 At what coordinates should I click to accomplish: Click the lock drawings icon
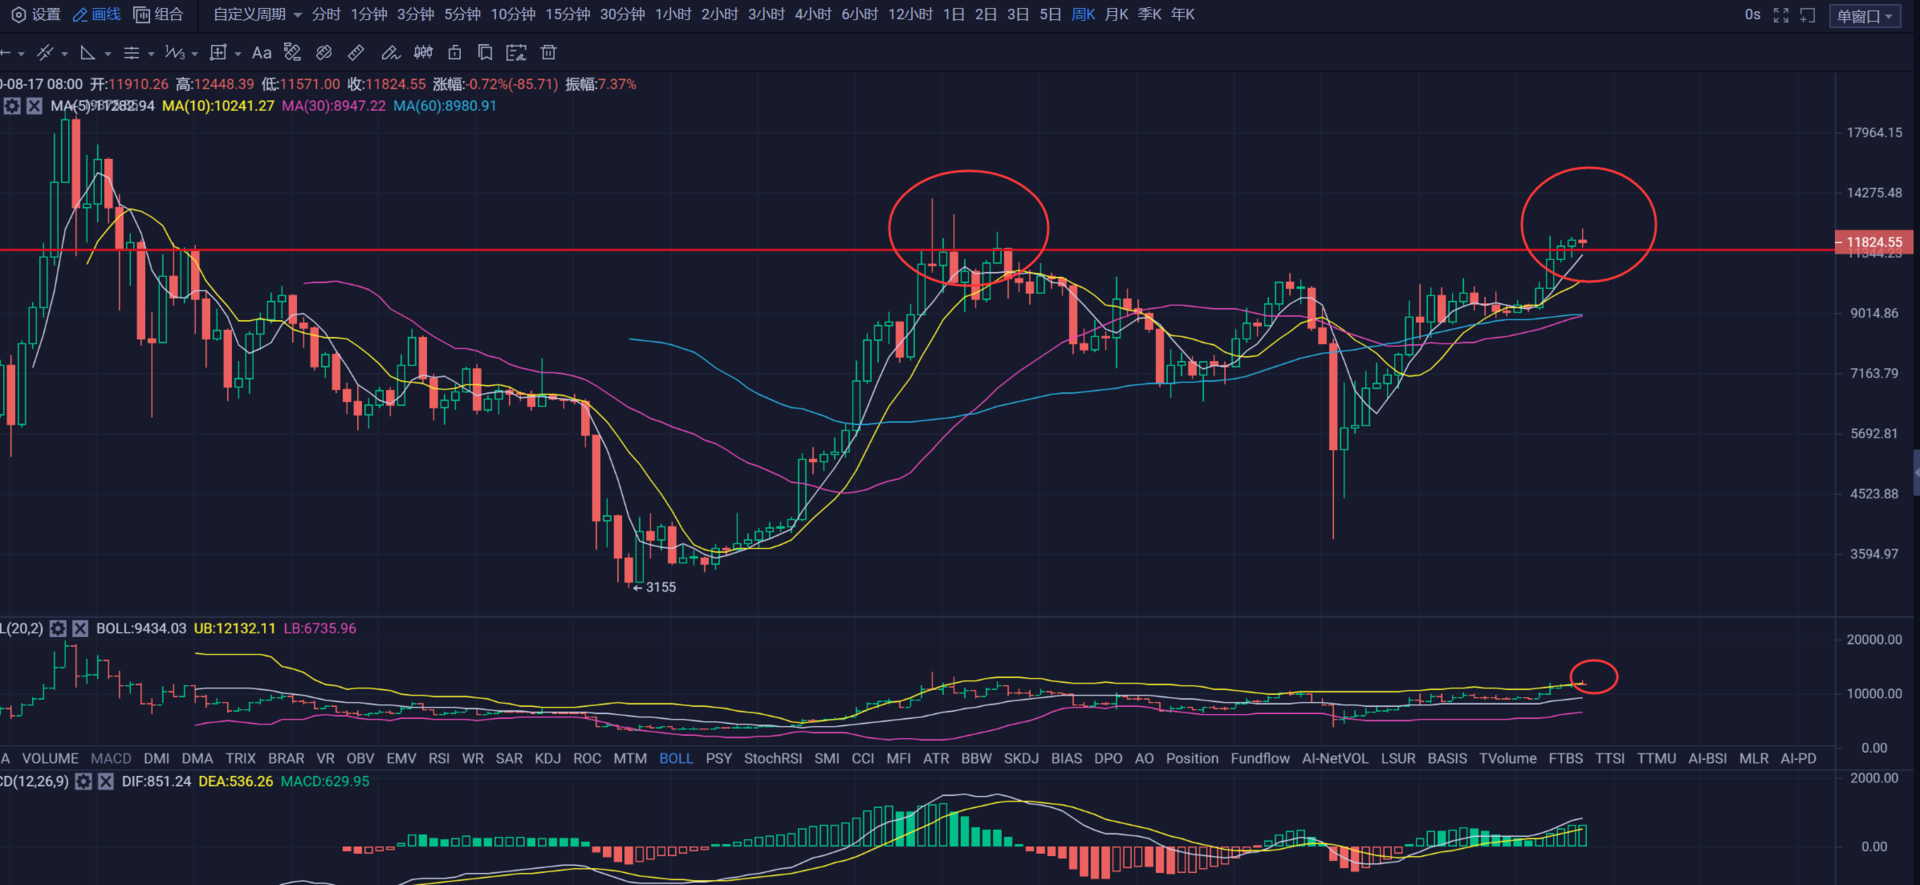pyautogui.click(x=455, y=53)
